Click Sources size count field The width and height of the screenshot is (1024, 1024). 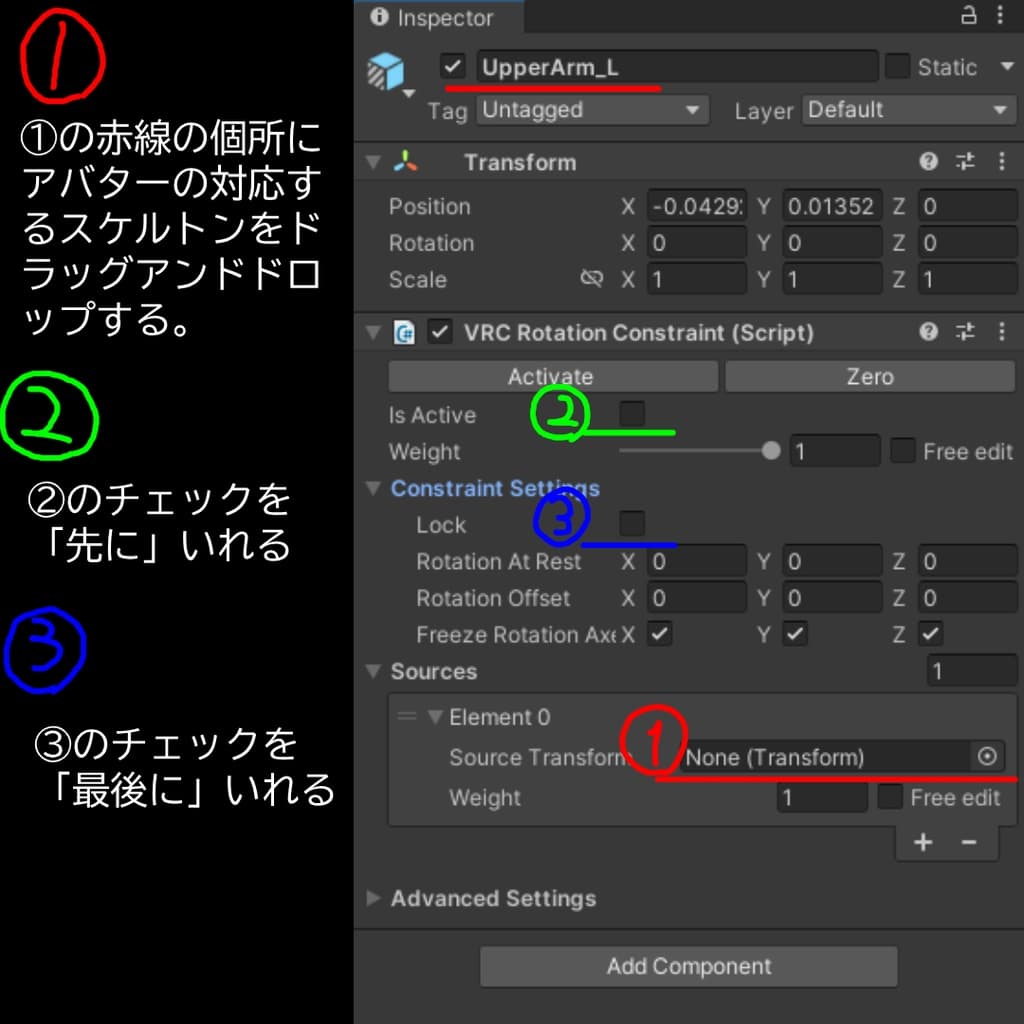[x=972, y=671]
